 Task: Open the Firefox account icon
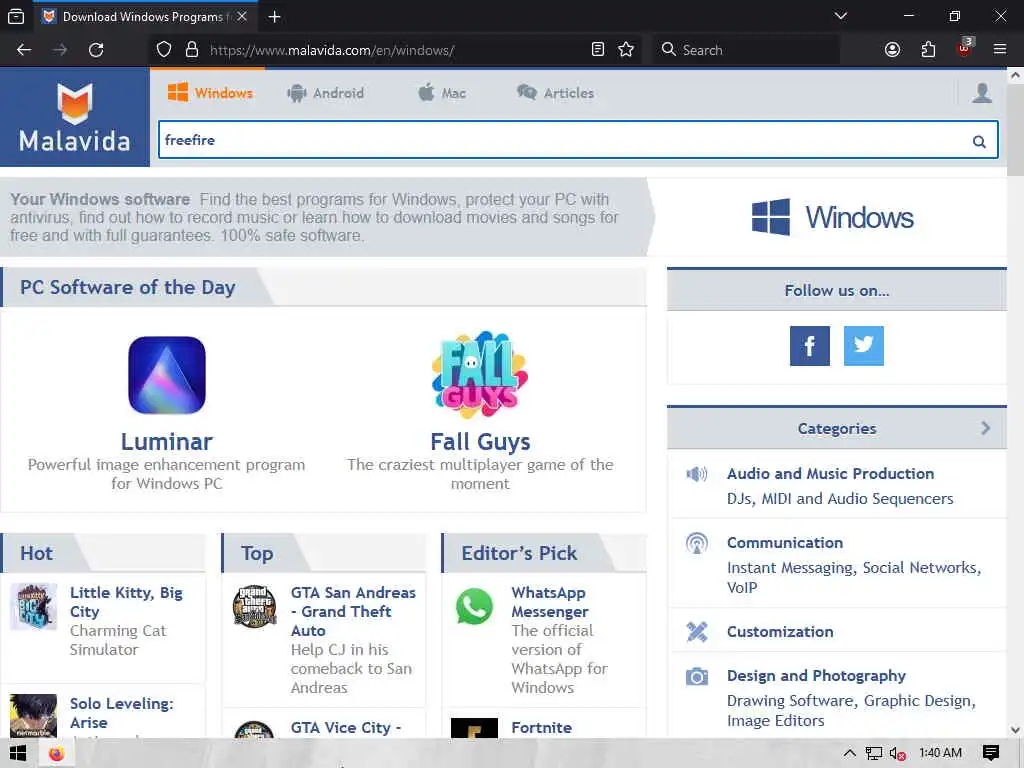(892, 50)
